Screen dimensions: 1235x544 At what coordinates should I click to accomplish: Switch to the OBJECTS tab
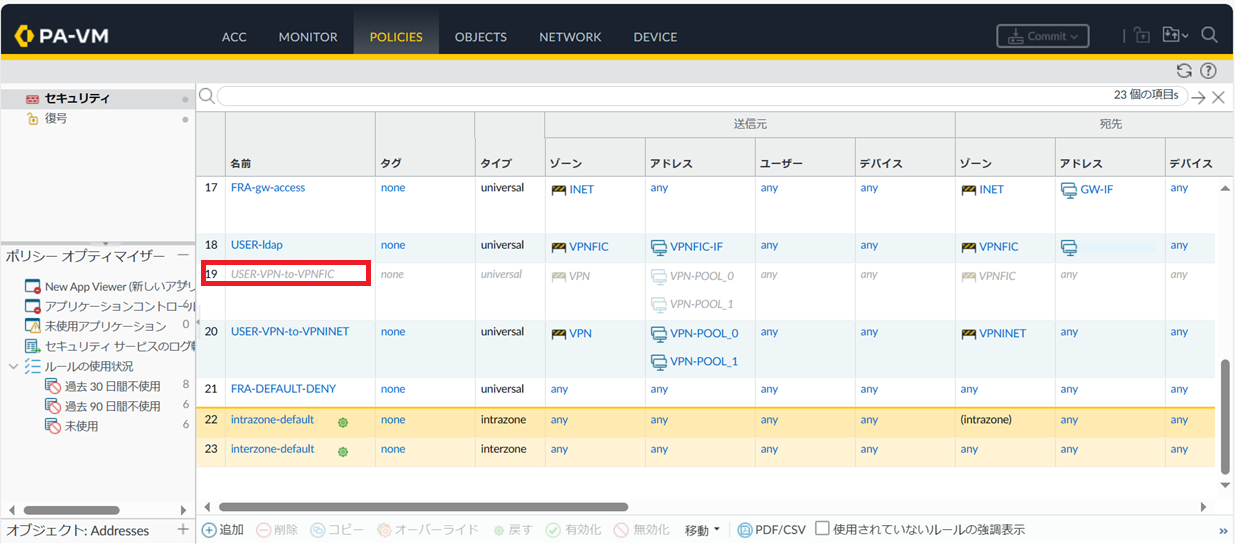click(x=480, y=37)
